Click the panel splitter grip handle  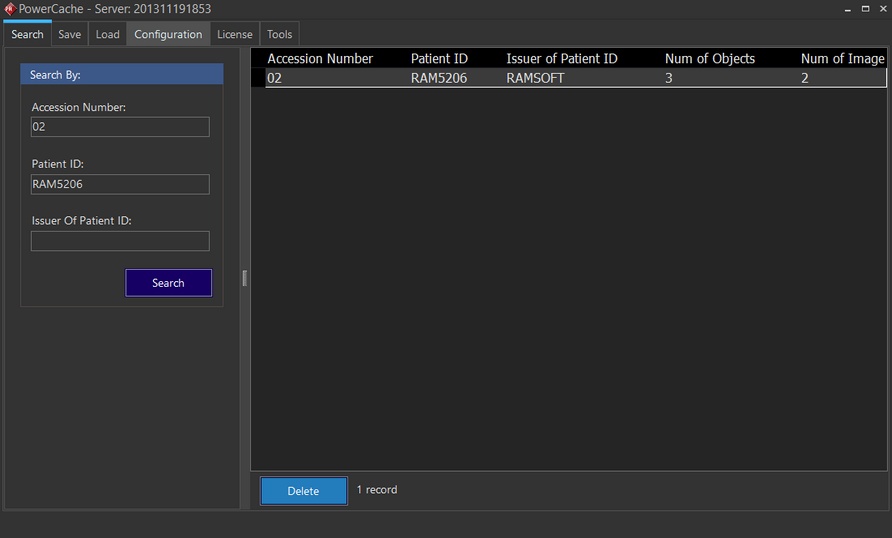244,278
